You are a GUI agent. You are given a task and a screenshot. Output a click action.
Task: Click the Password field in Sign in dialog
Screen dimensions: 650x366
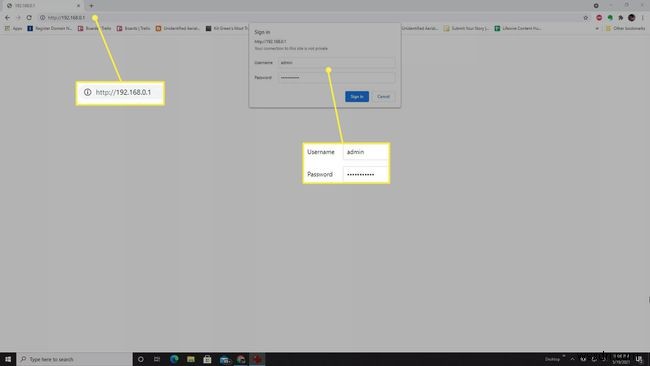point(336,78)
